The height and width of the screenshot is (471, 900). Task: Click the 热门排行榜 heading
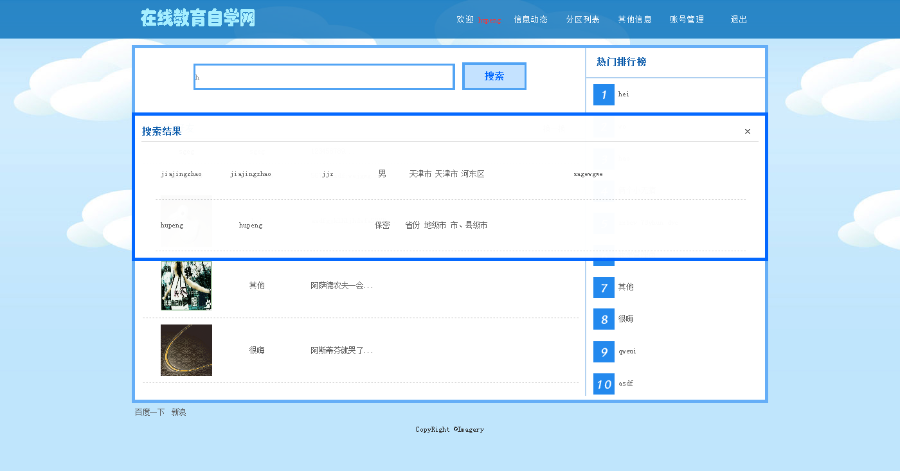pyautogui.click(x=621, y=62)
